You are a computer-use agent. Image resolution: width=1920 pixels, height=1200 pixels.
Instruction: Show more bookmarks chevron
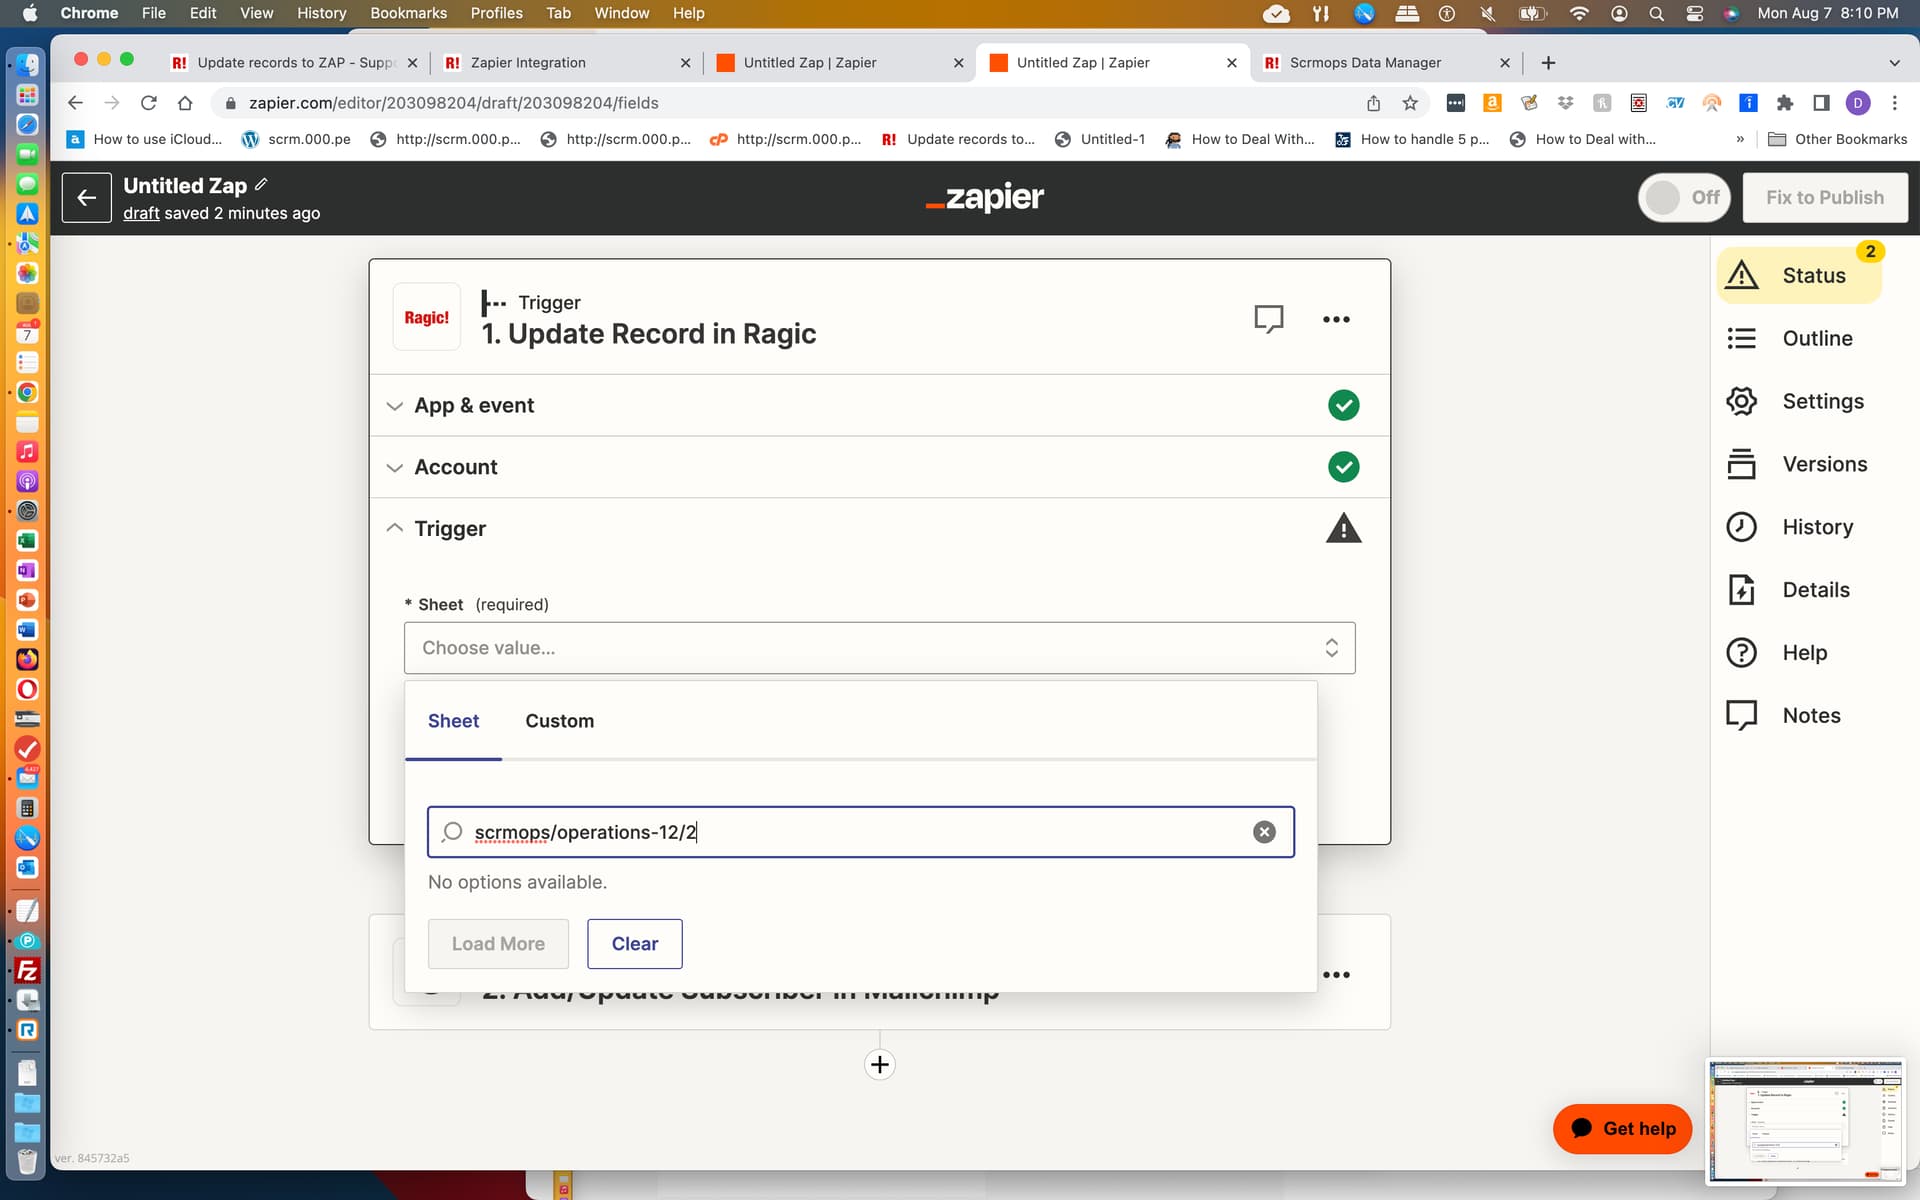1740,139
